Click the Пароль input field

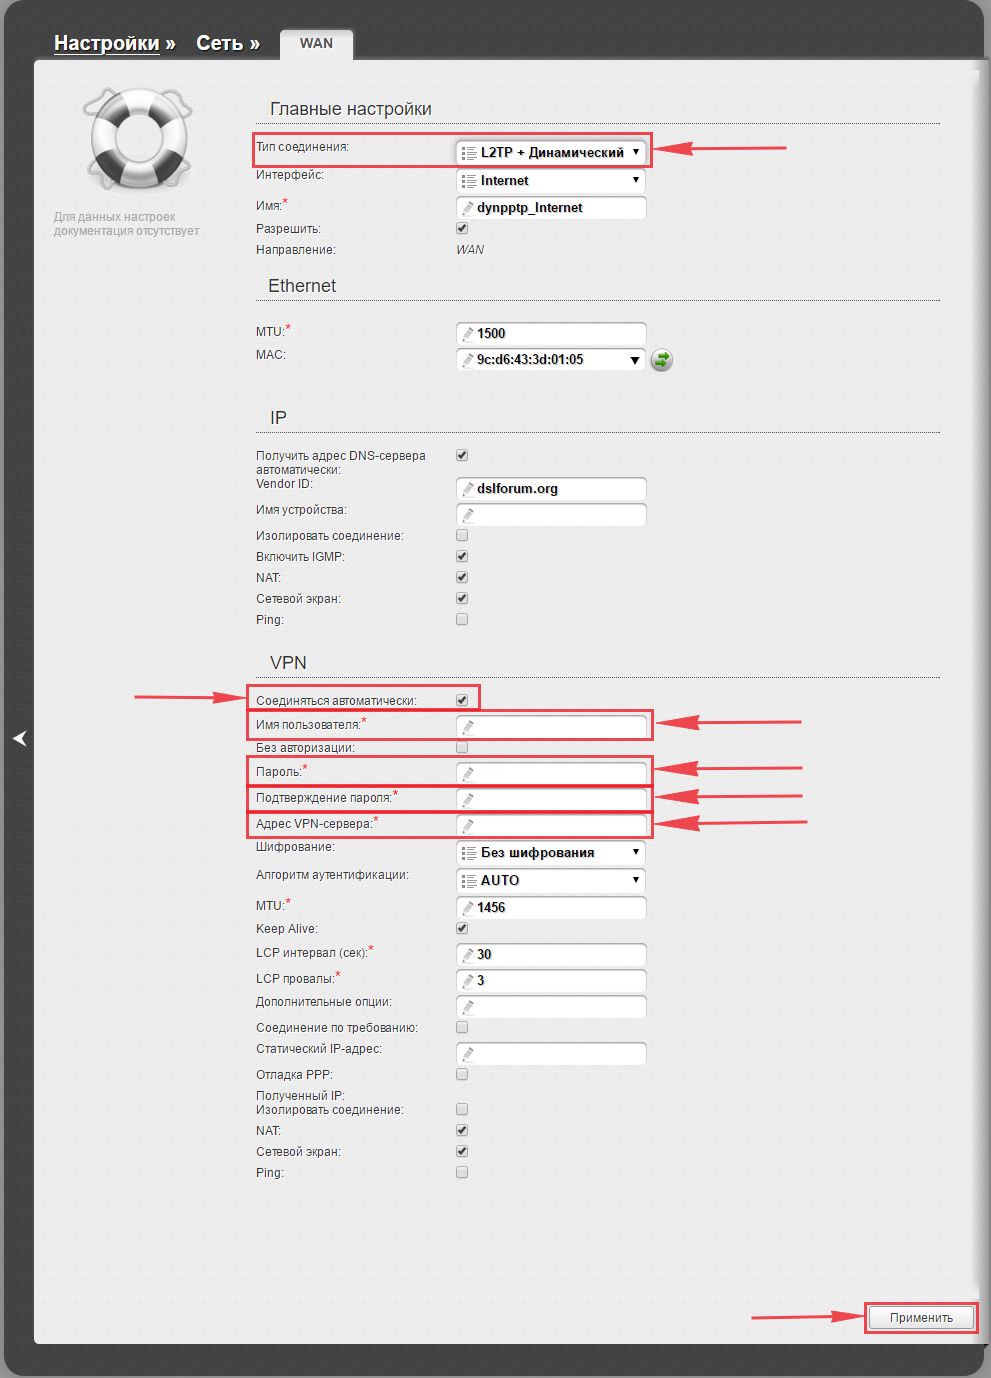coord(551,773)
